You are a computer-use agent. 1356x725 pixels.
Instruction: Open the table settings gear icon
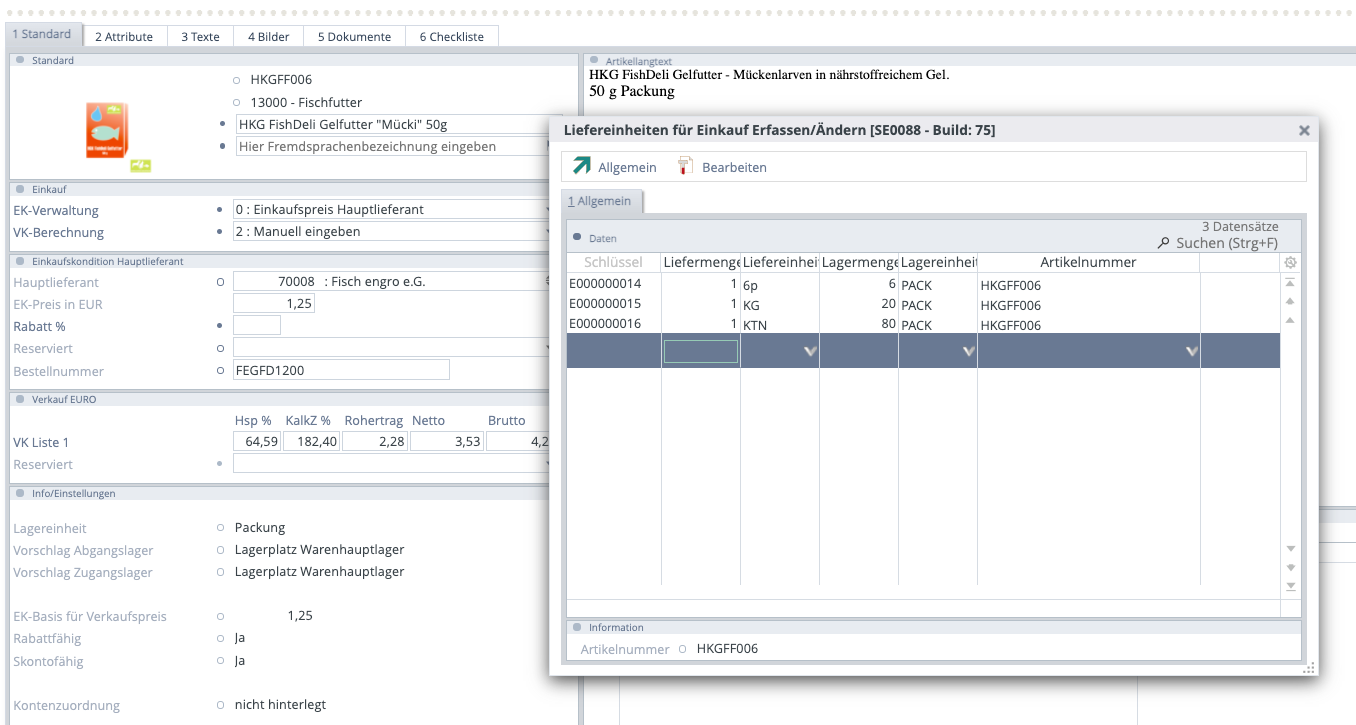point(1291,263)
